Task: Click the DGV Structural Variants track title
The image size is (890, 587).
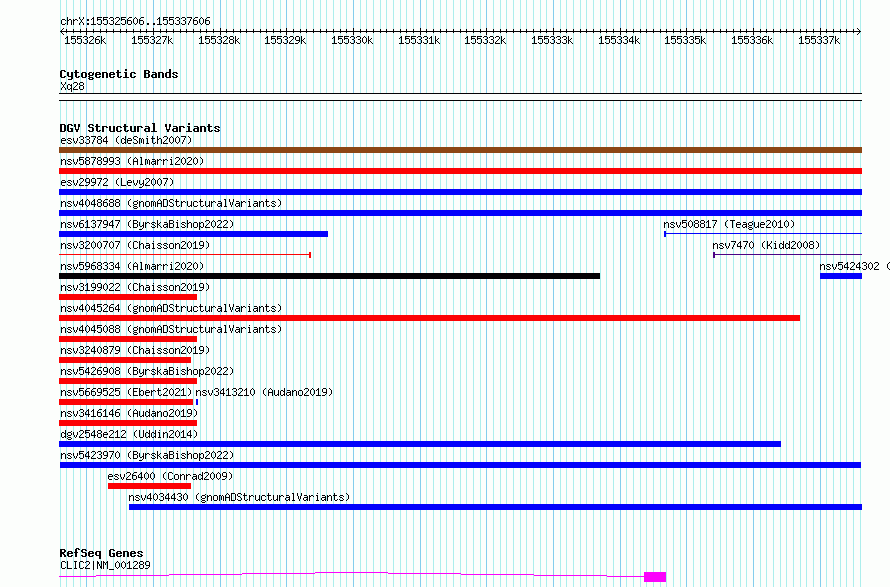Action: pyautogui.click(x=140, y=128)
